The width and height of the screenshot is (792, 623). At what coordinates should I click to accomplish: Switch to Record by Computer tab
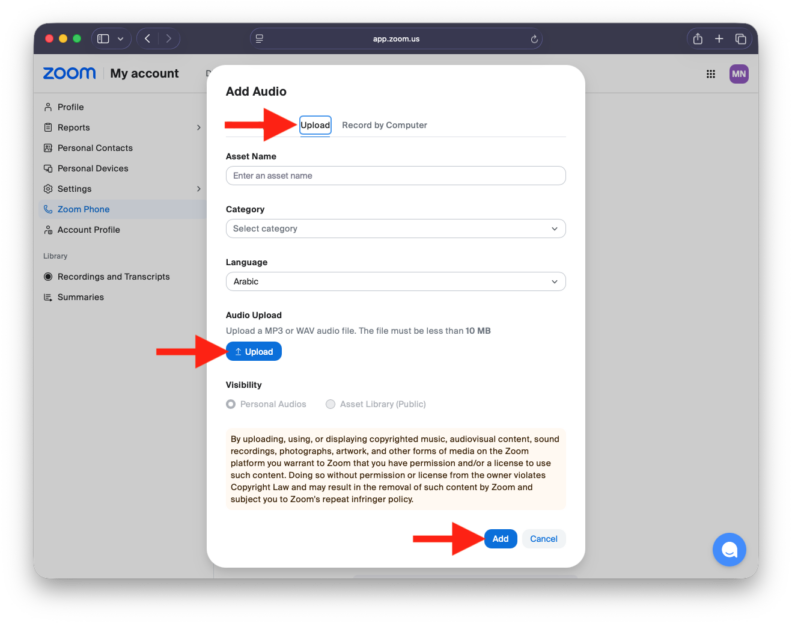click(x=384, y=125)
